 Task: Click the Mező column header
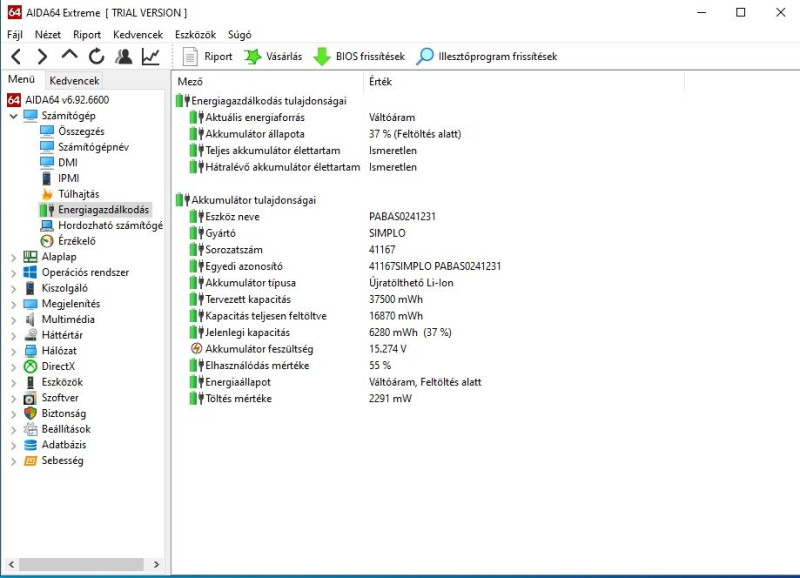(x=268, y=82)
